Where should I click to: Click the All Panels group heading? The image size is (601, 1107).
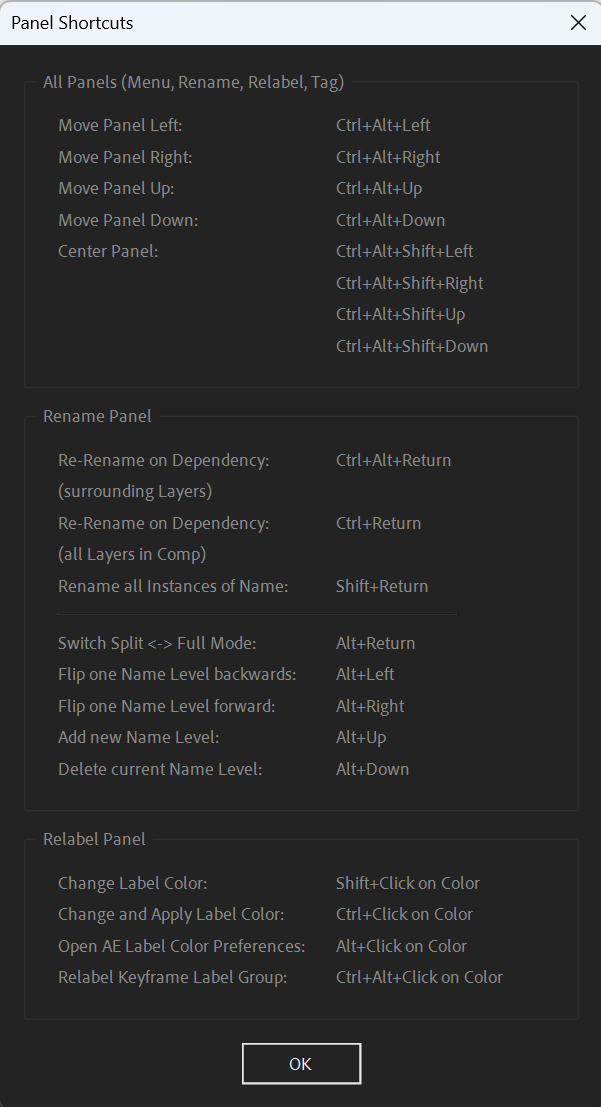[194, 83]
